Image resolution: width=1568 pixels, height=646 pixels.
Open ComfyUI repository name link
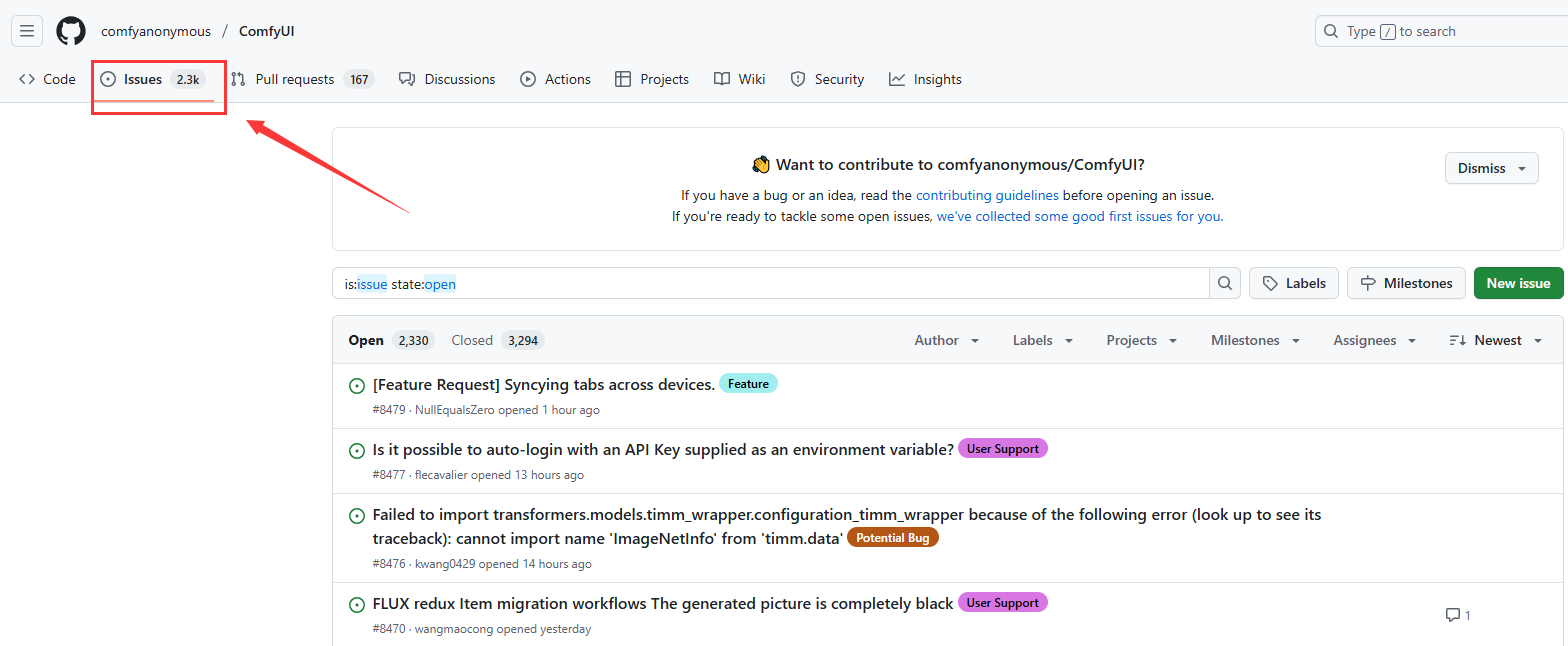click(266, 31)
